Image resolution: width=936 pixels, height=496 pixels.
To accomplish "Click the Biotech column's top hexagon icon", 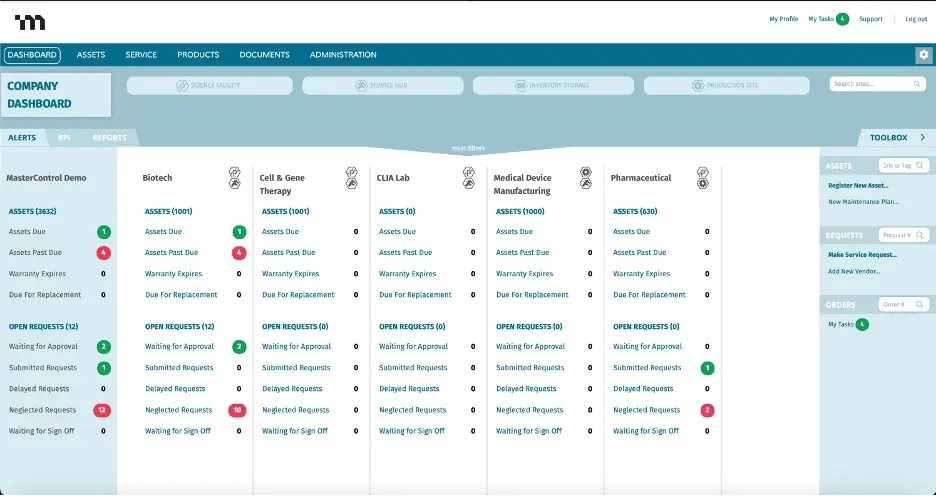I will point(234,172).
